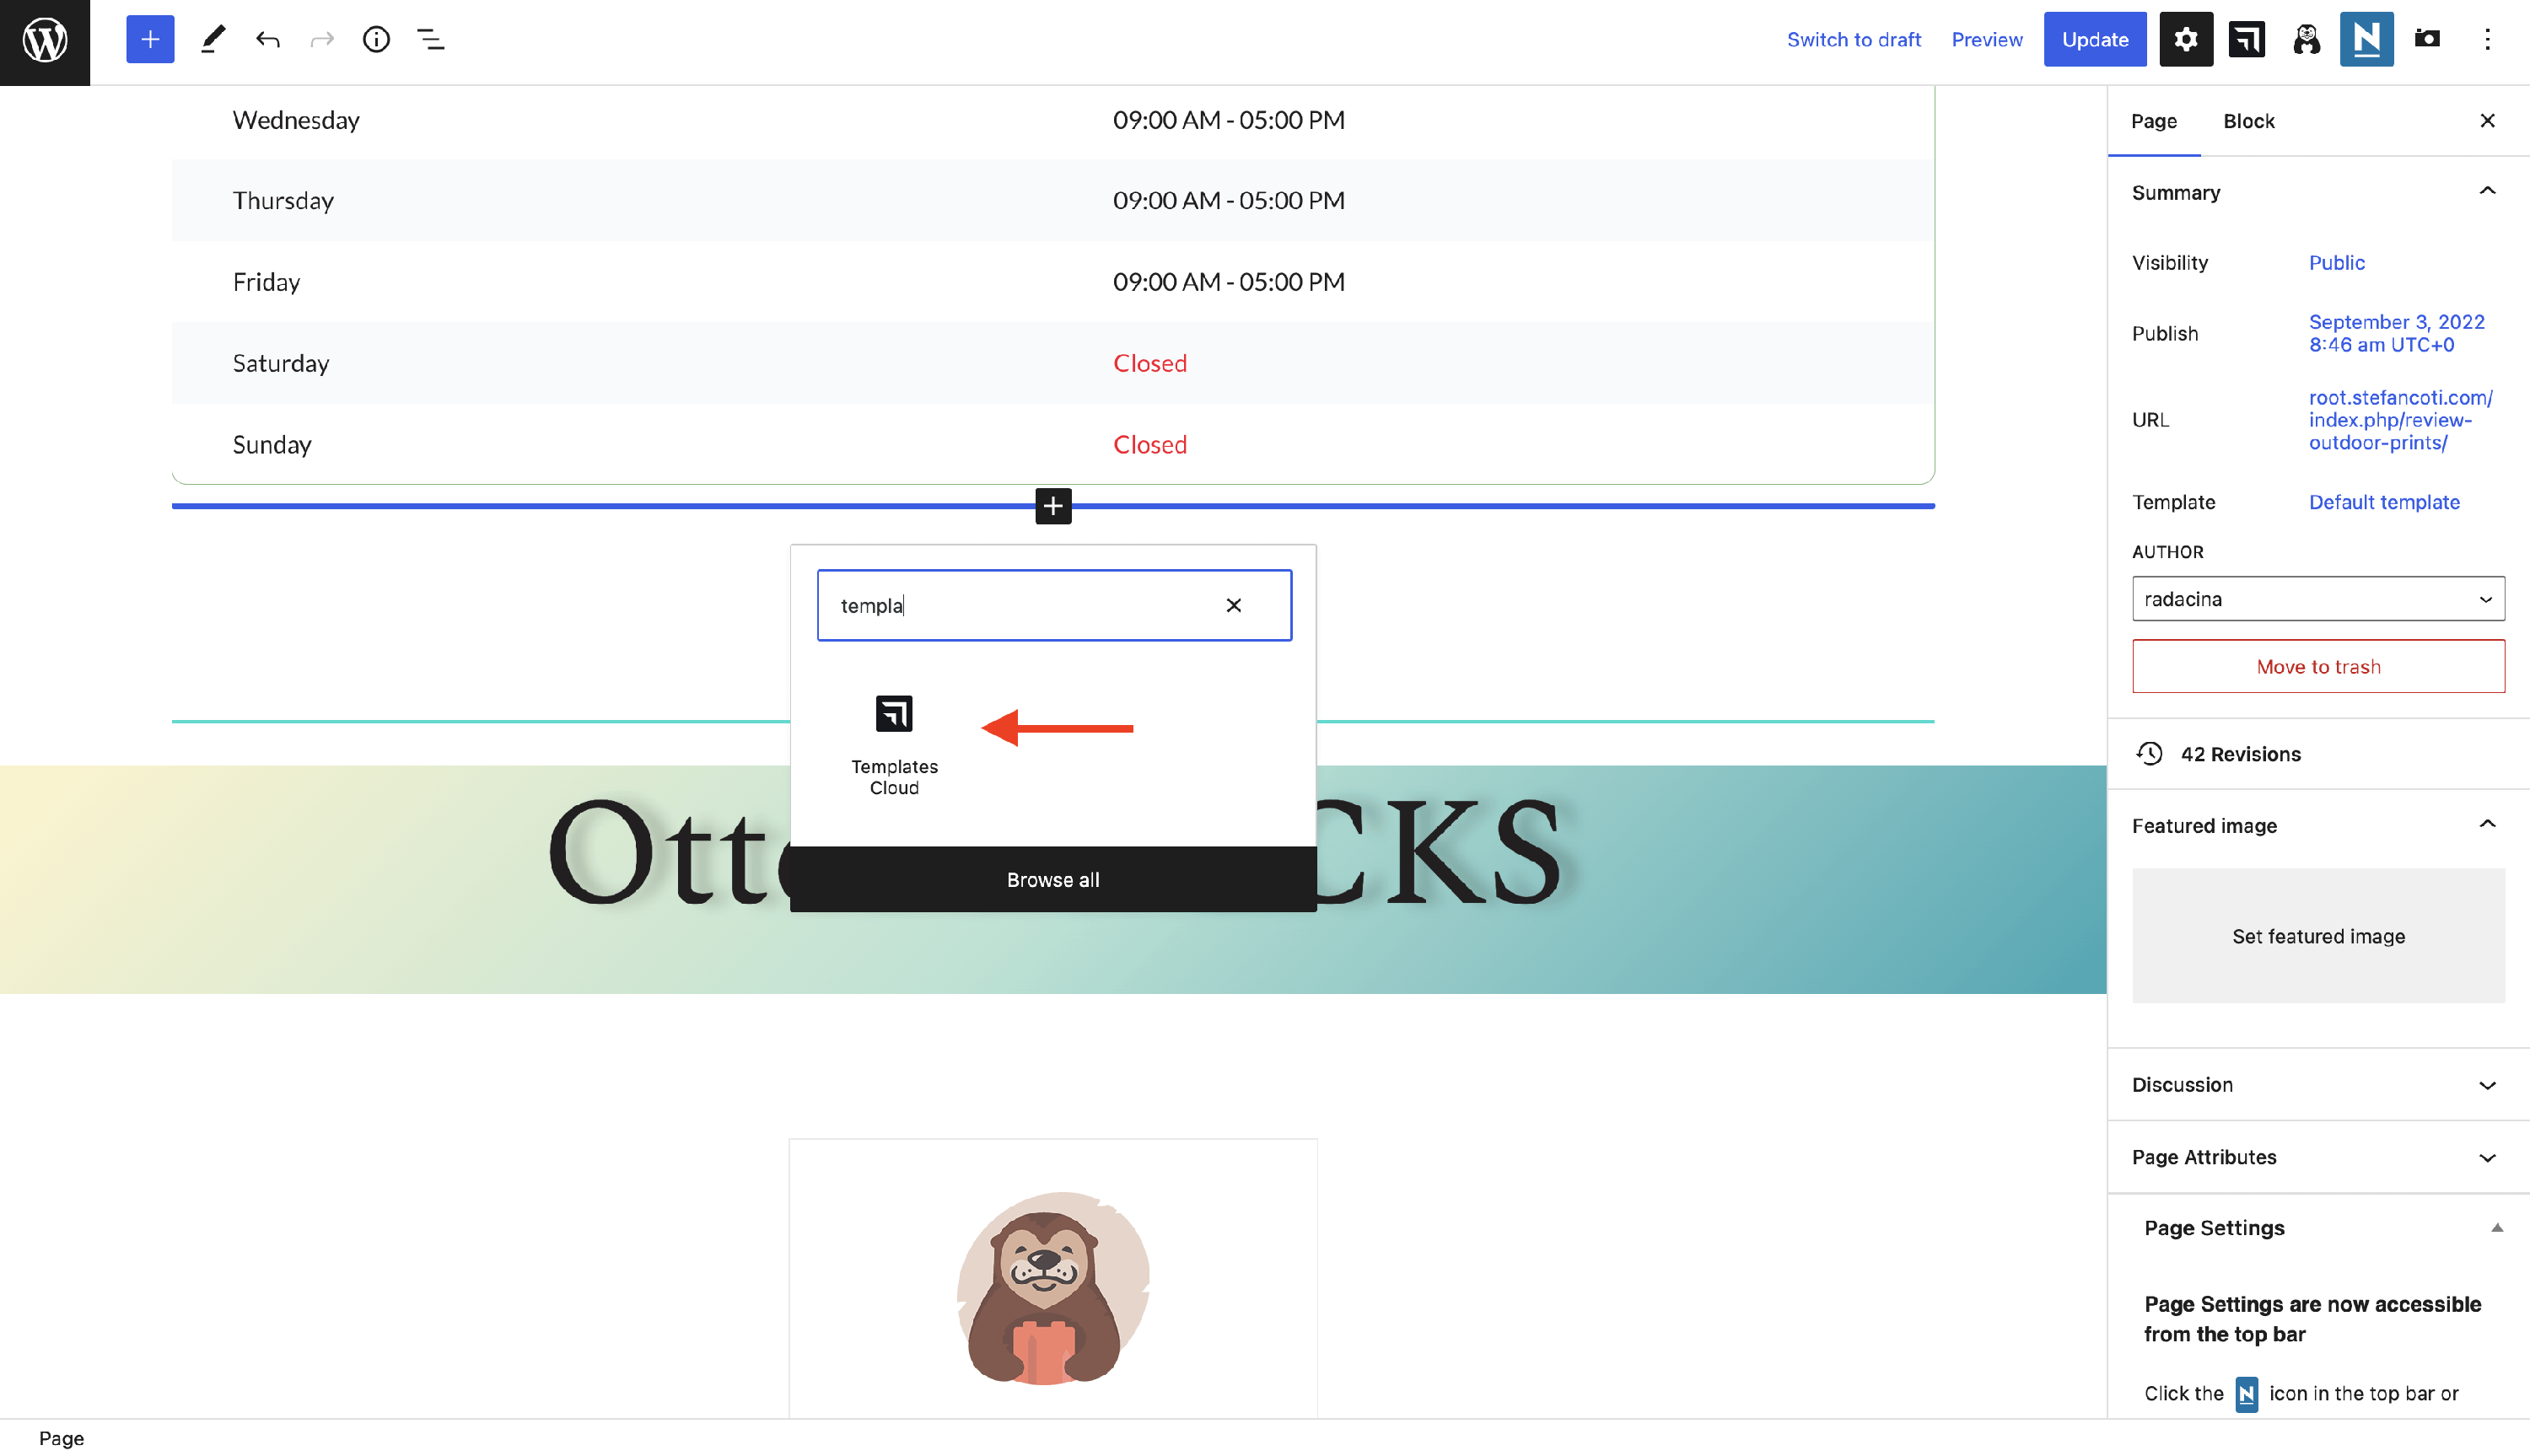Switch to the Block tab
Viewport: 2530px width, 1456px height.
pyautogui.click(x=2248, y=121)
